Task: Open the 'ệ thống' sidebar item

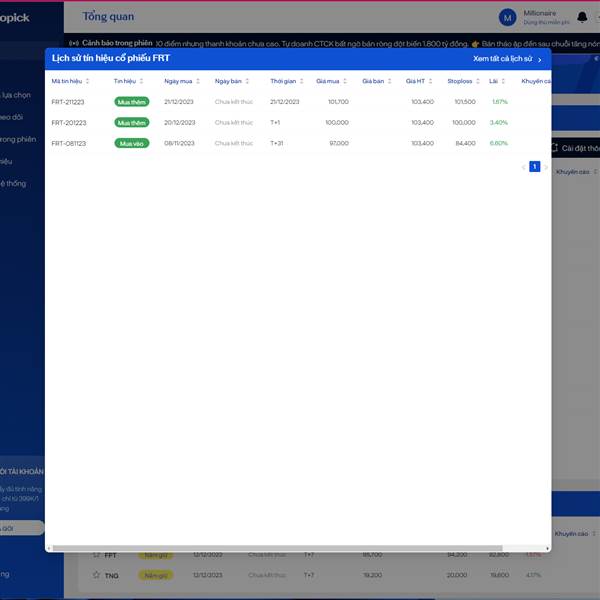Action: point(13,184)
